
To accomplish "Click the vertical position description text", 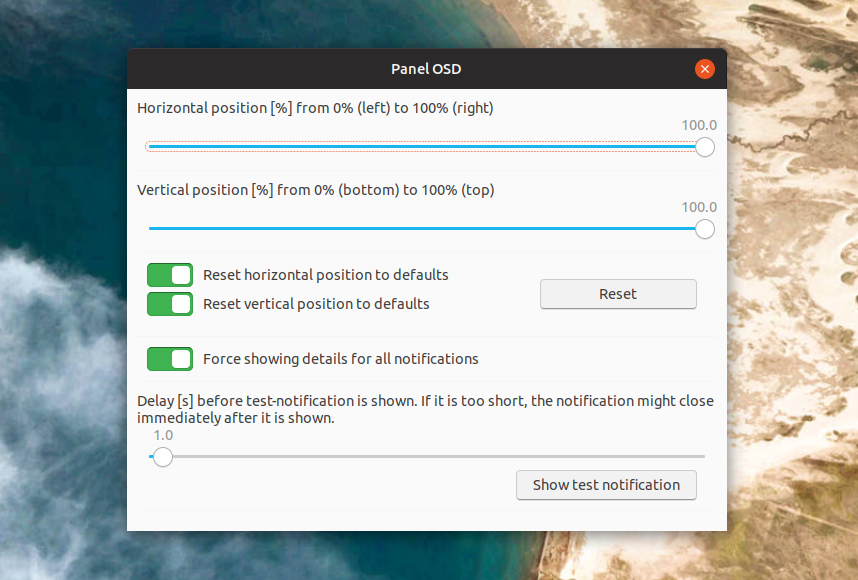I will (316, 190).
